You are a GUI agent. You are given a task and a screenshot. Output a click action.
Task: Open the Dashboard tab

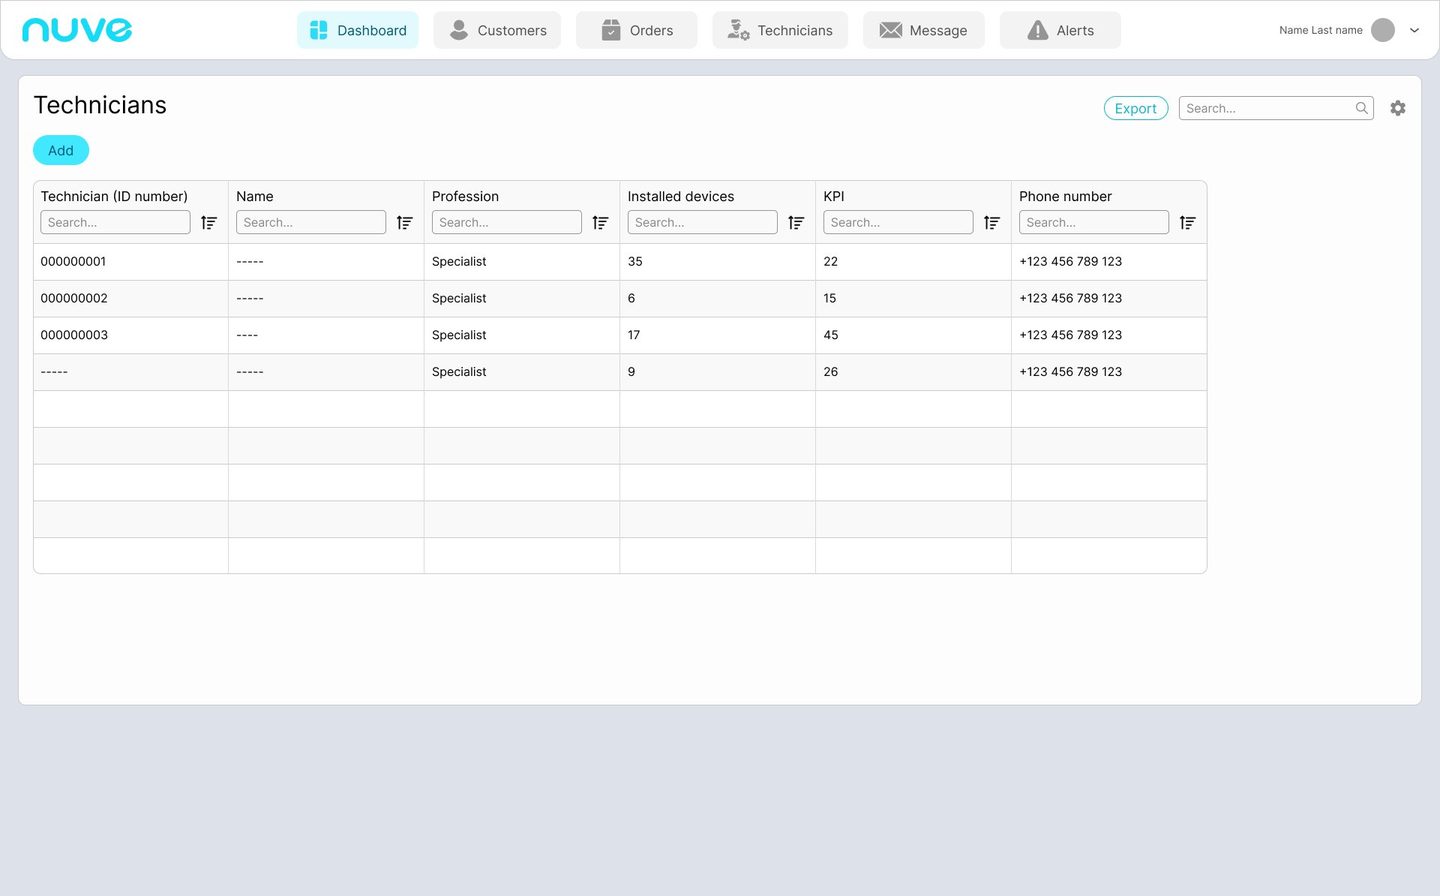(358, 30)
